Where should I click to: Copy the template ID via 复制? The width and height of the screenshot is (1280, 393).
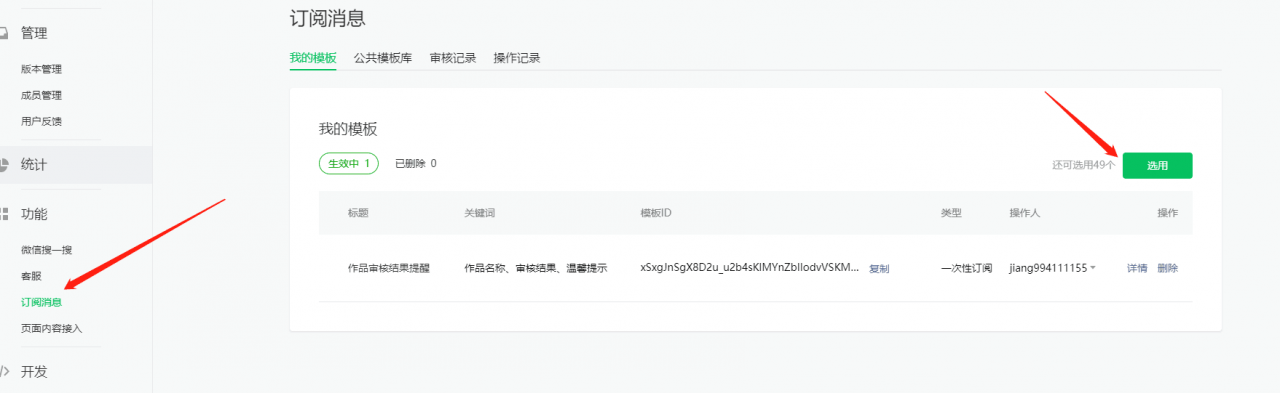(x=879, y=268)
